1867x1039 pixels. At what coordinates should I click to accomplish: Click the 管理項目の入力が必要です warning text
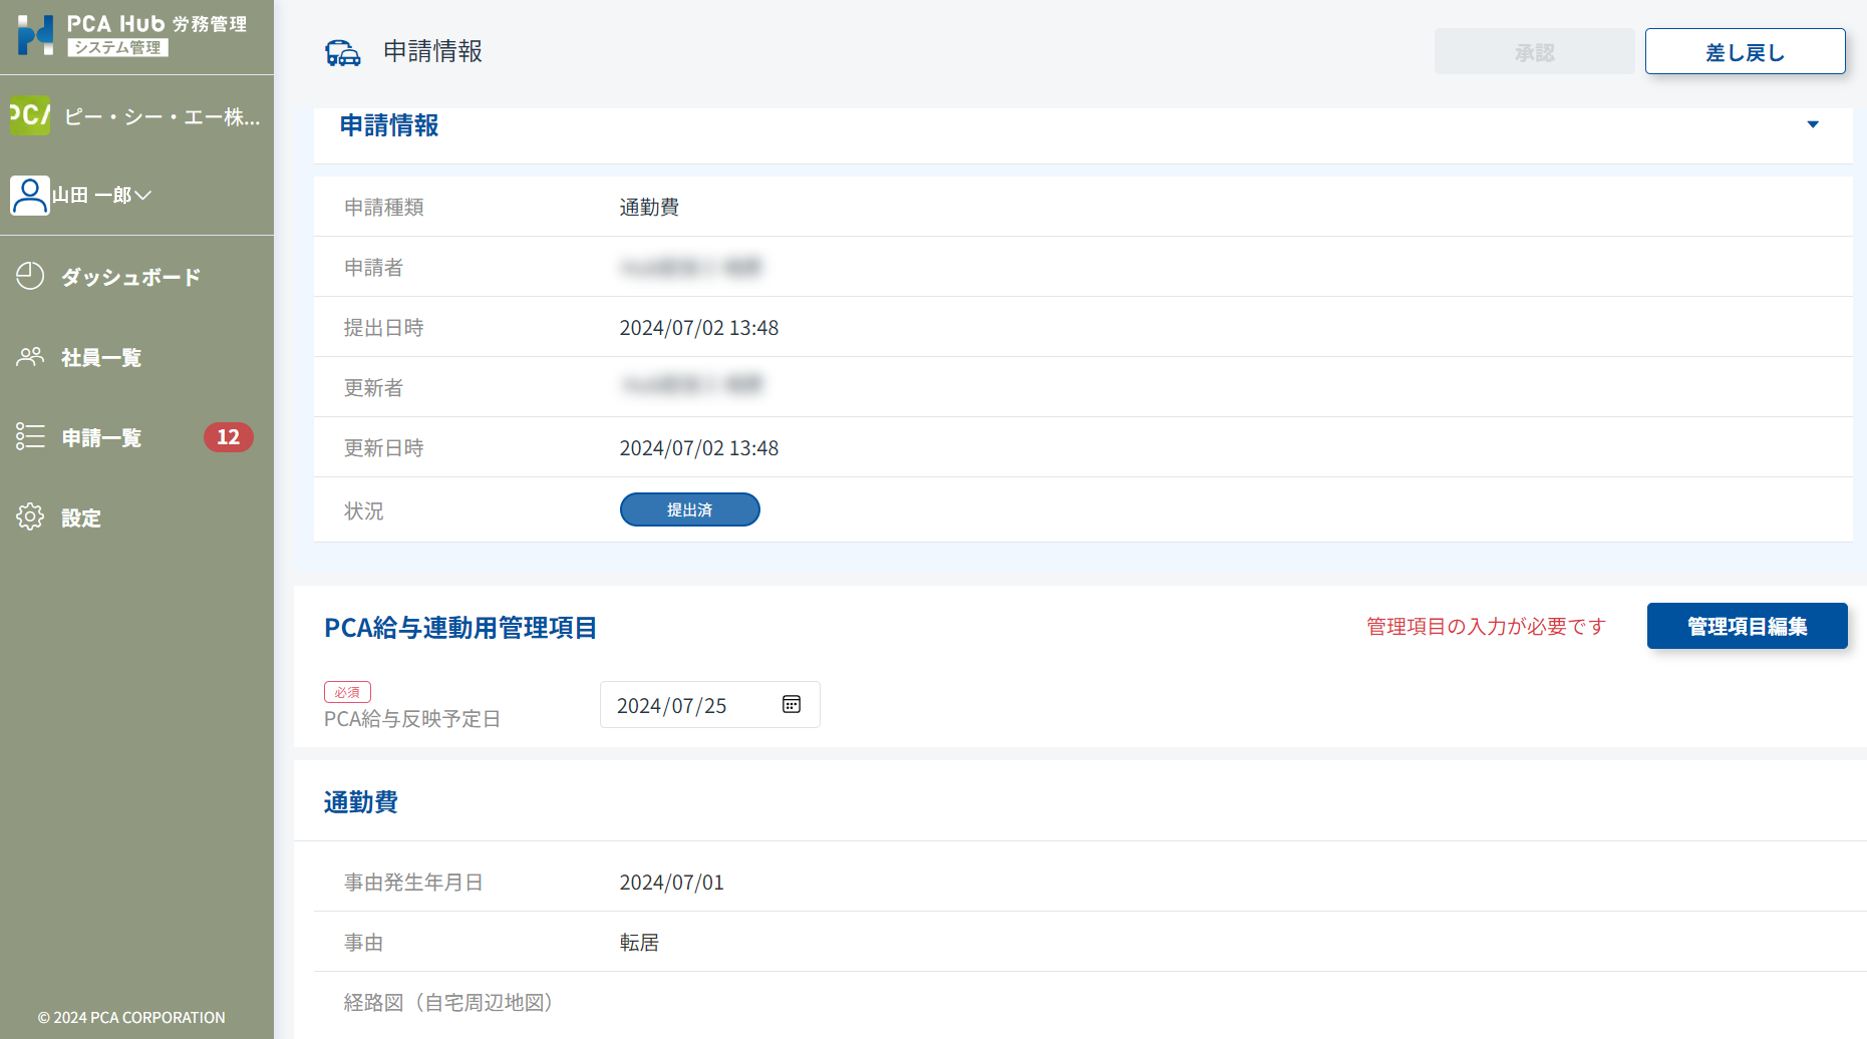point(1486,626)
